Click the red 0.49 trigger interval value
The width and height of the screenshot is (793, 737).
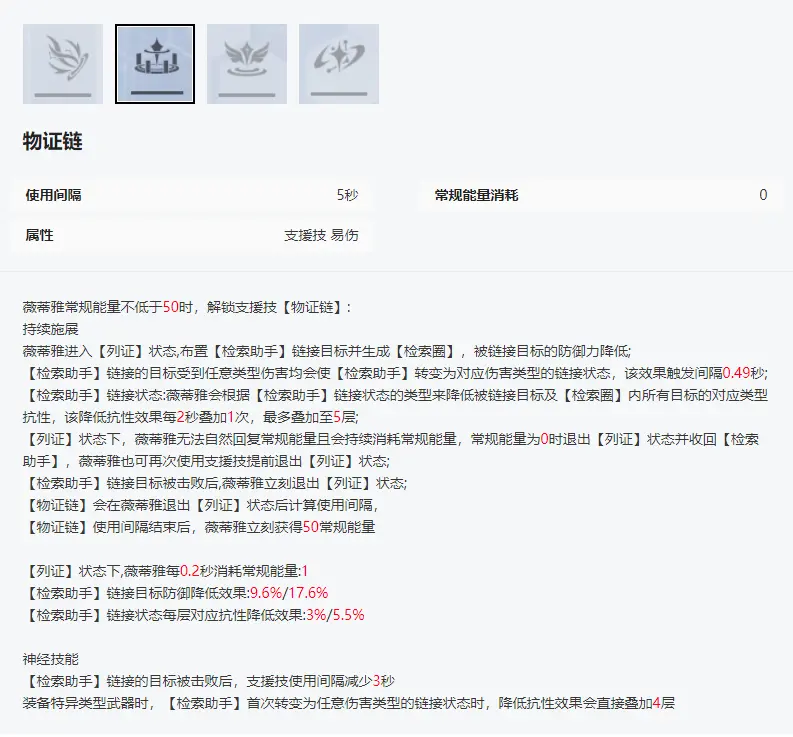tap(735, 372)
